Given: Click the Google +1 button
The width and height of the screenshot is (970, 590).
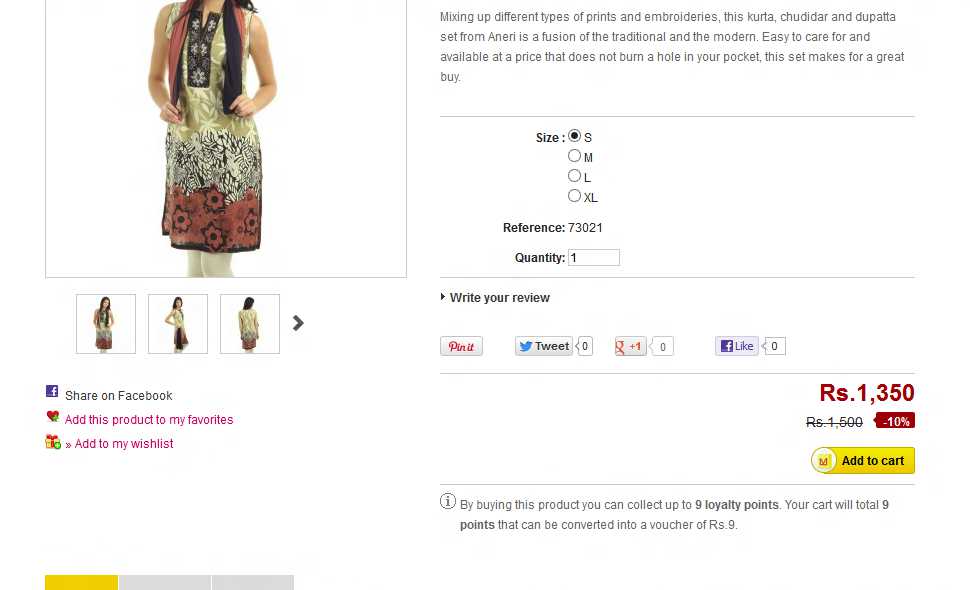Looking at the screenshot, I should (x=630, y=346).
